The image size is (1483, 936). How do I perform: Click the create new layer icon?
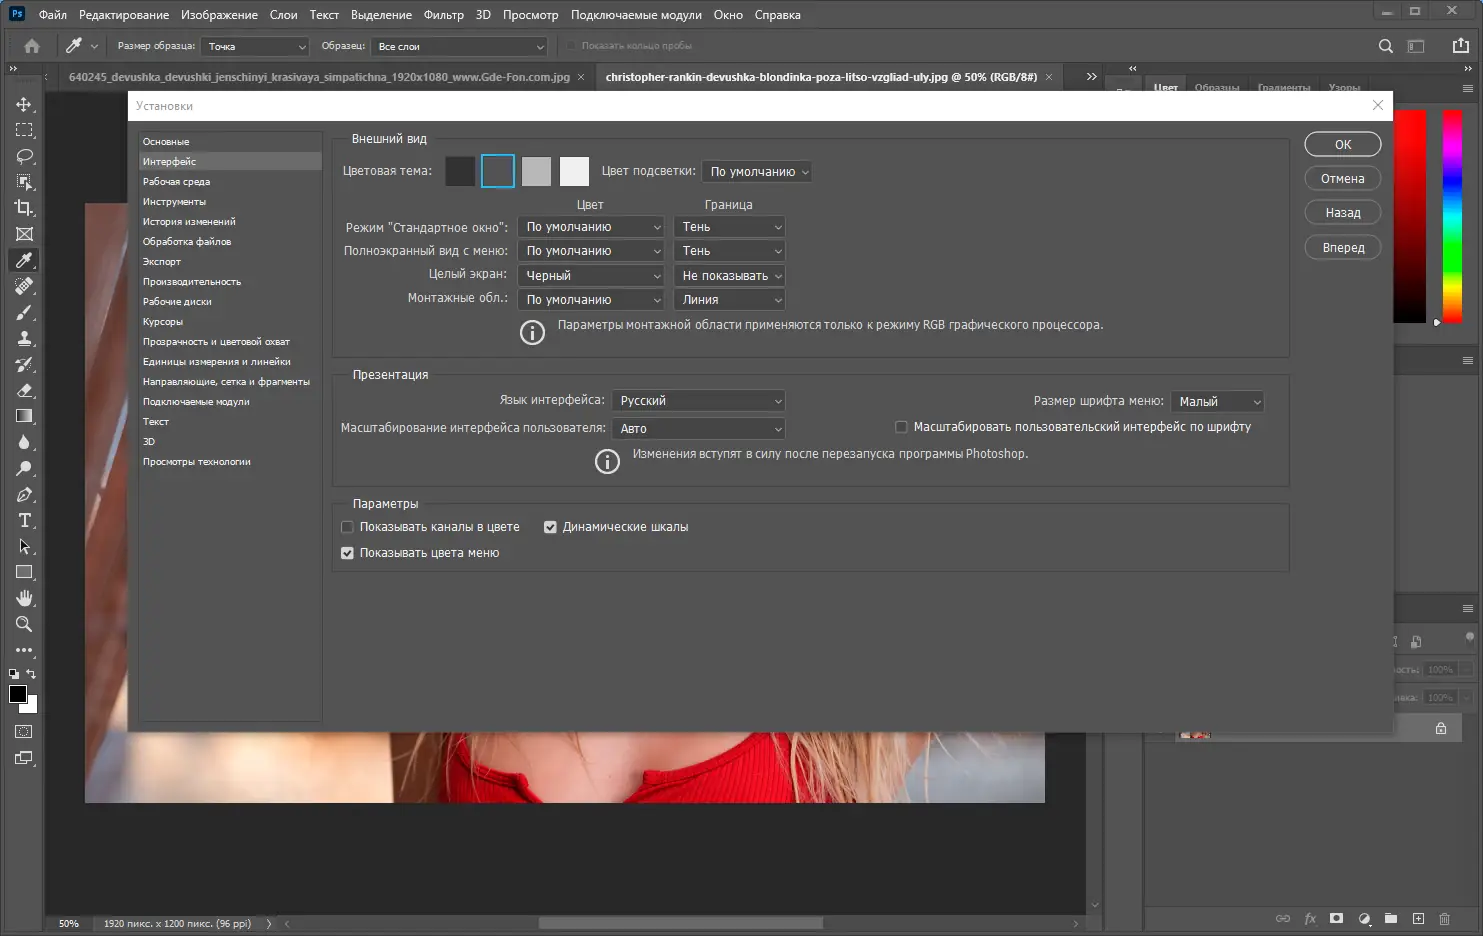[x=1418, y=919]
